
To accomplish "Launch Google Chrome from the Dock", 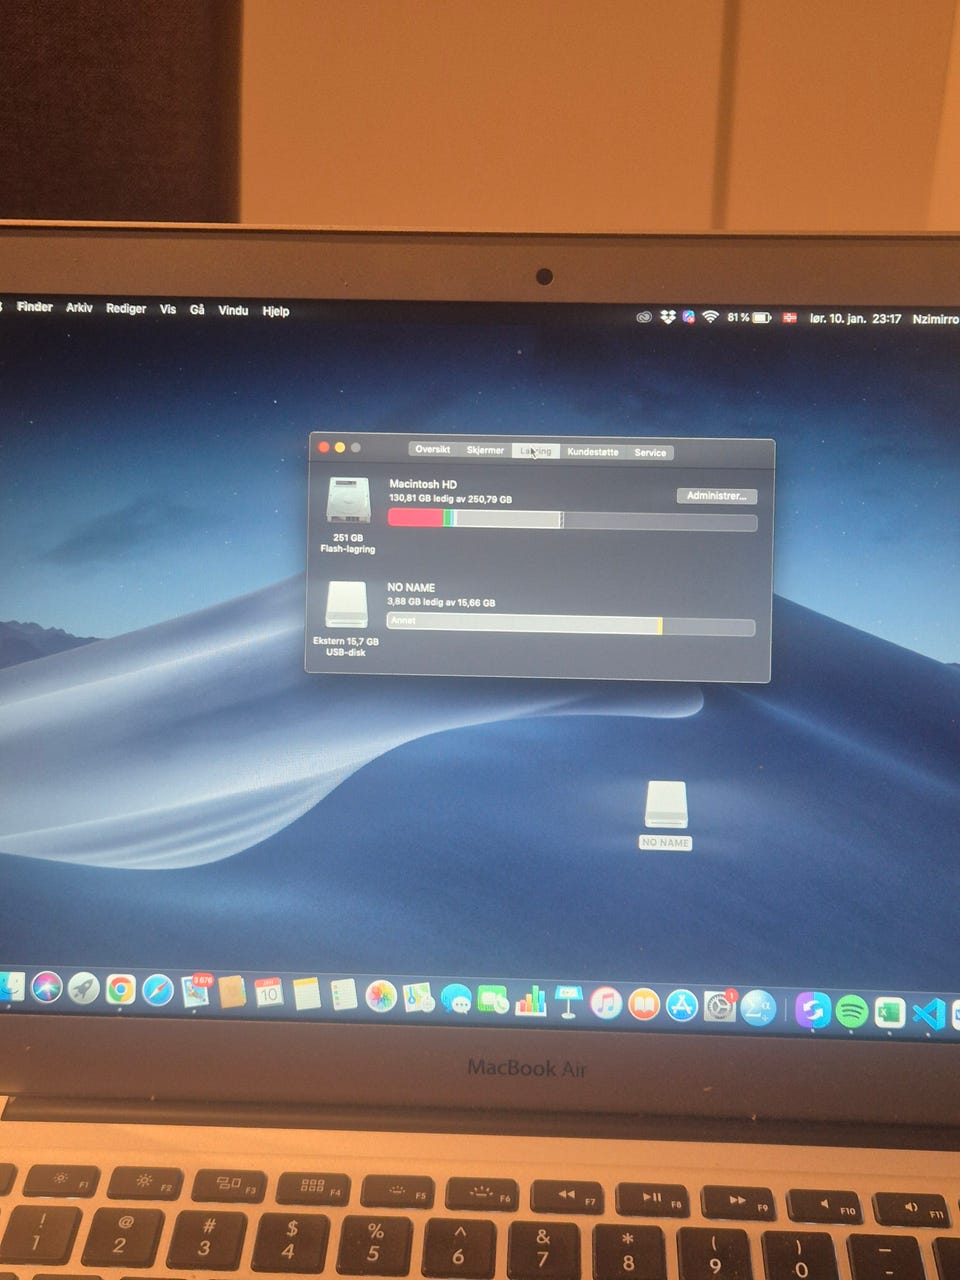I will pyautogui.click(x=121, y=990).
